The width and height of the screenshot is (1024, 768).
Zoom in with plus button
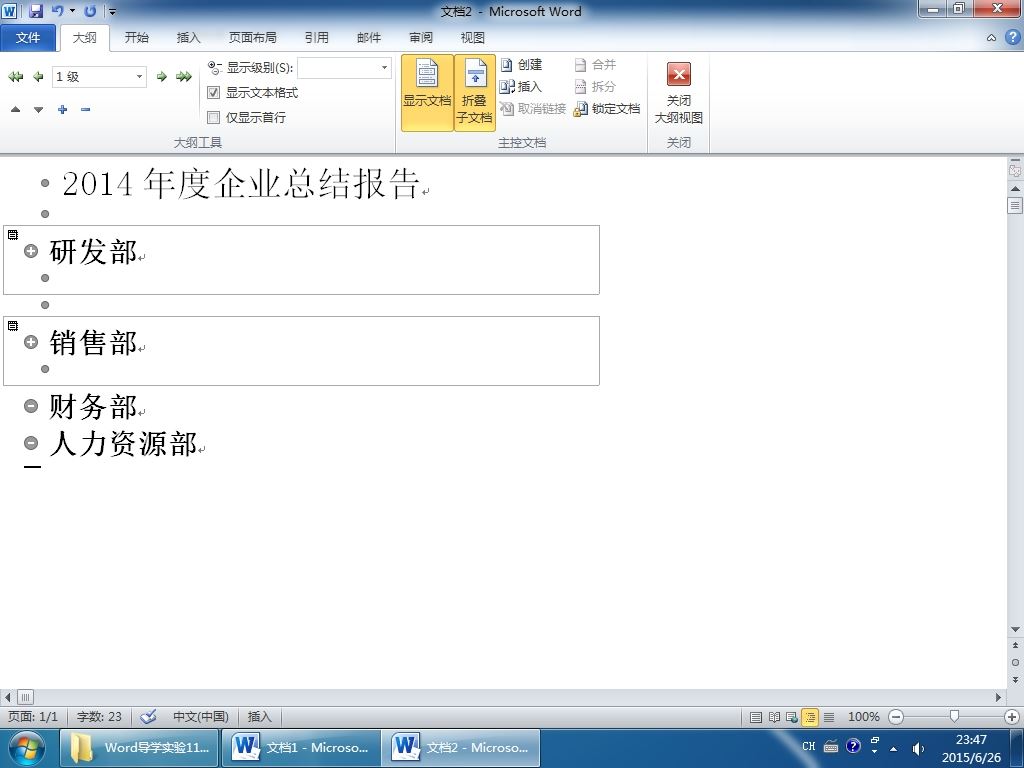[x=1012, y=717]
